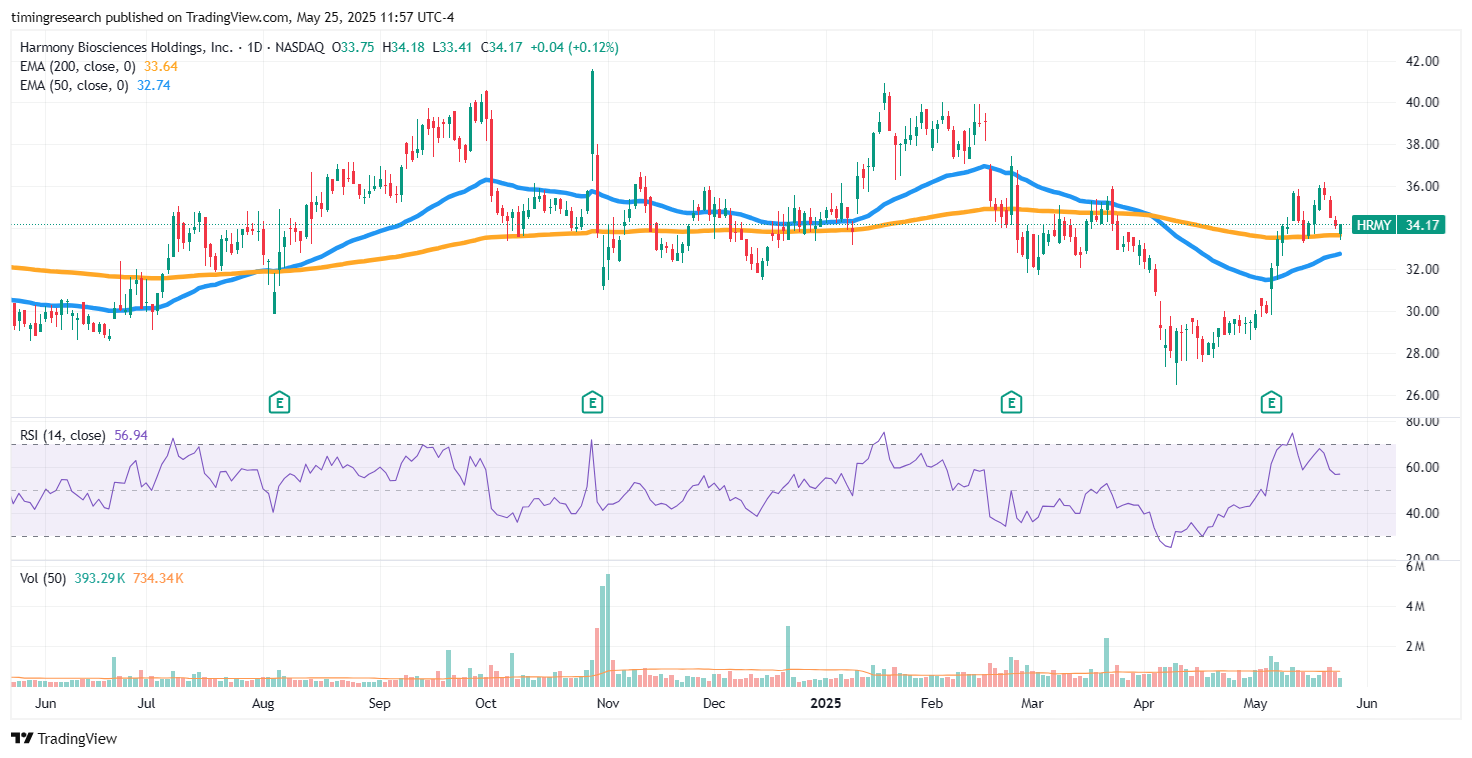
Task: Click the high value H34.18
Action: pos(405,47)
